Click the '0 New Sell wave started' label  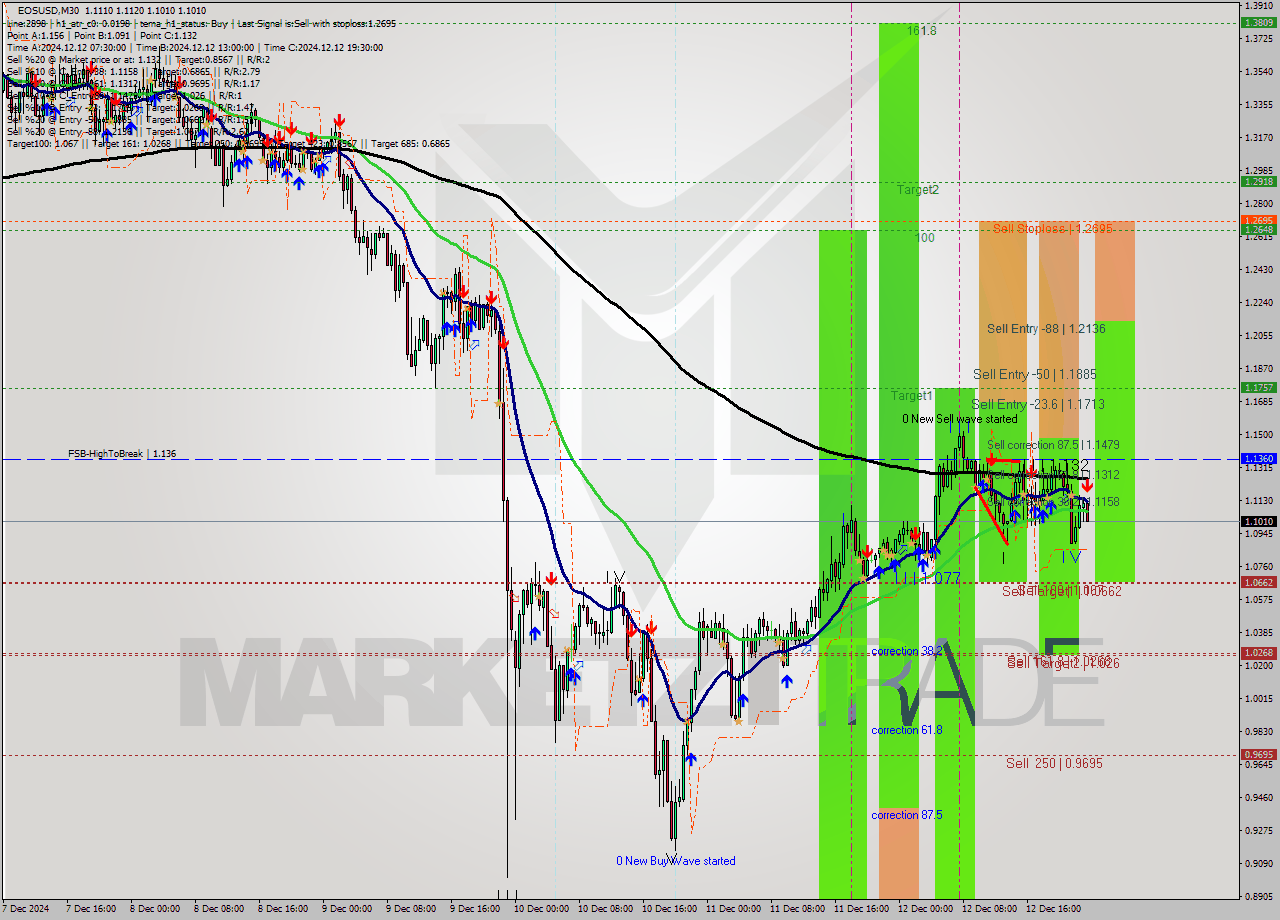(959, 419)
